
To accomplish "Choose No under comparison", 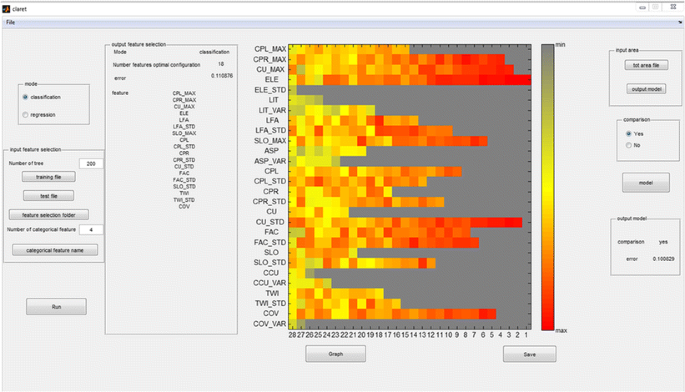I will 629,145.
